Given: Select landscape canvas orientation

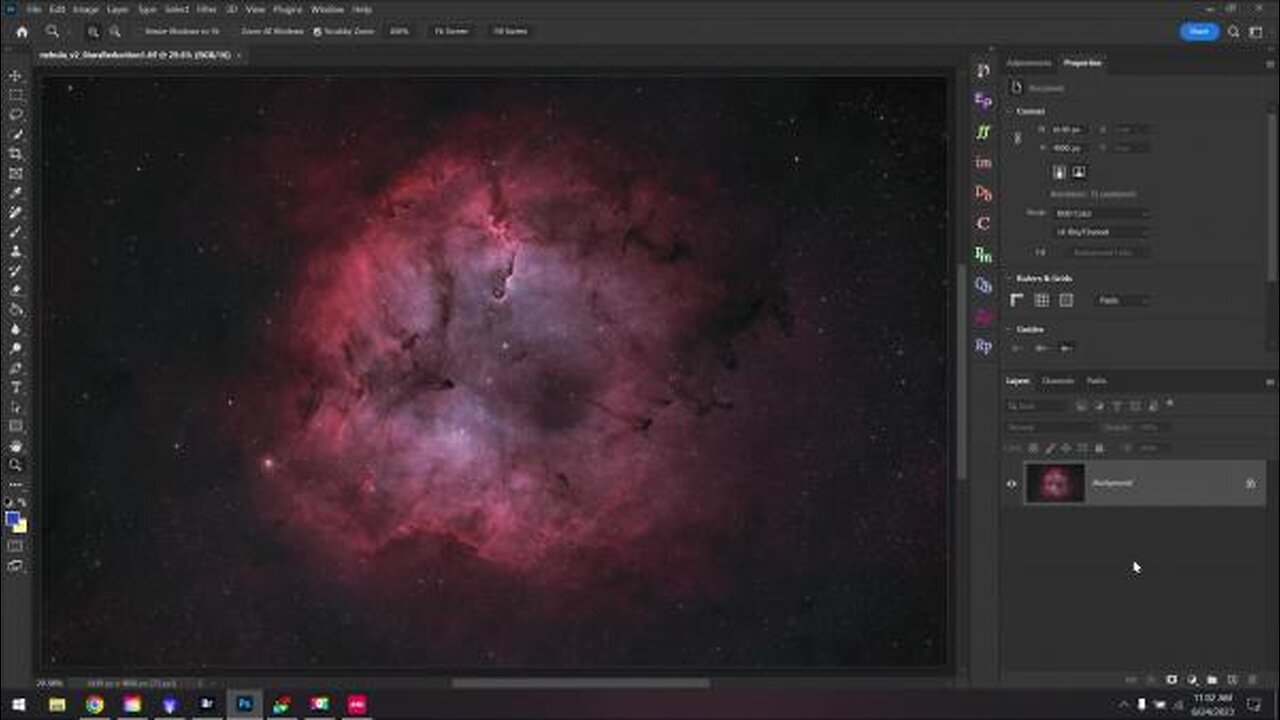Looking at the screenshot, I should click(1079, 172).
